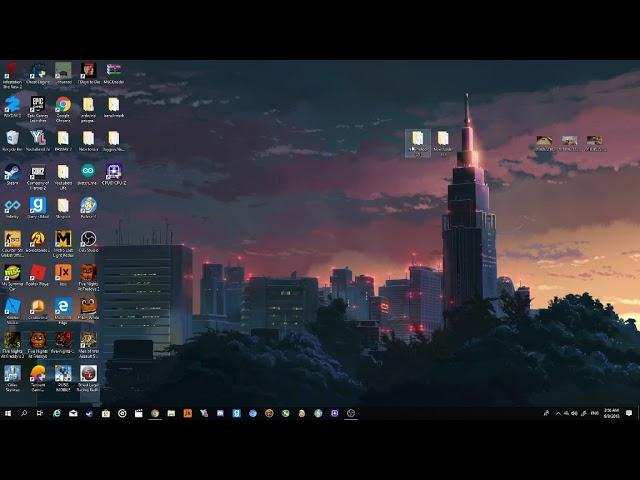This screenshot has height=480, width=640.
Task: Select Street Legal Racing Redline shortcut
Action: pos(88,379)
